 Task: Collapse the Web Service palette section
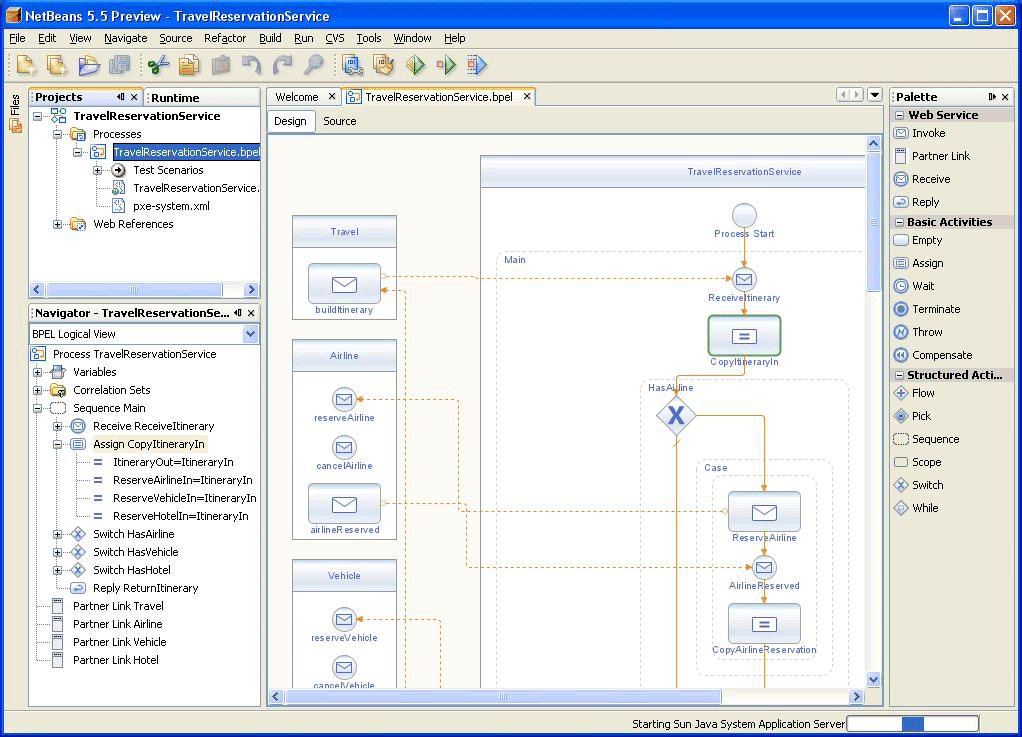pos(899,115)
